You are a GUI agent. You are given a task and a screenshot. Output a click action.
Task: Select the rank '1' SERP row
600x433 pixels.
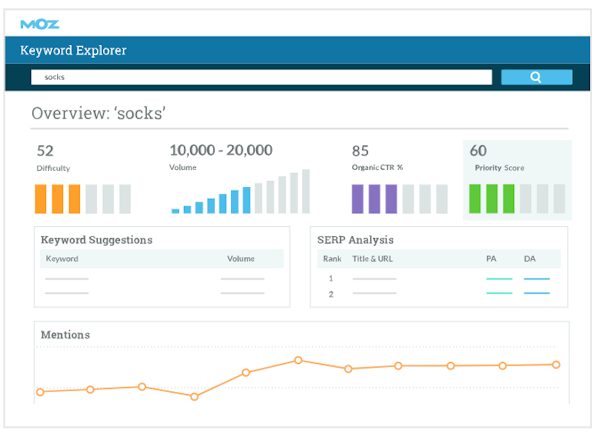(439, 278)
